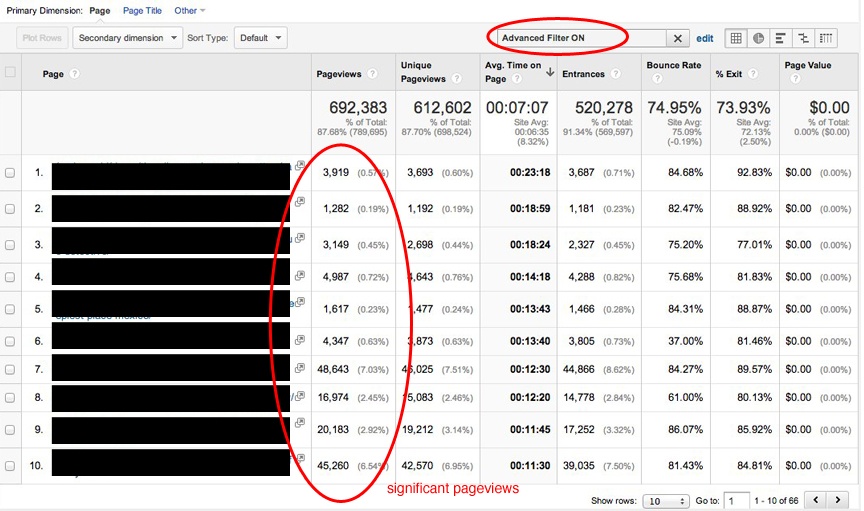
Task: Select the checkbox for row 7
Action: (11, 369)
